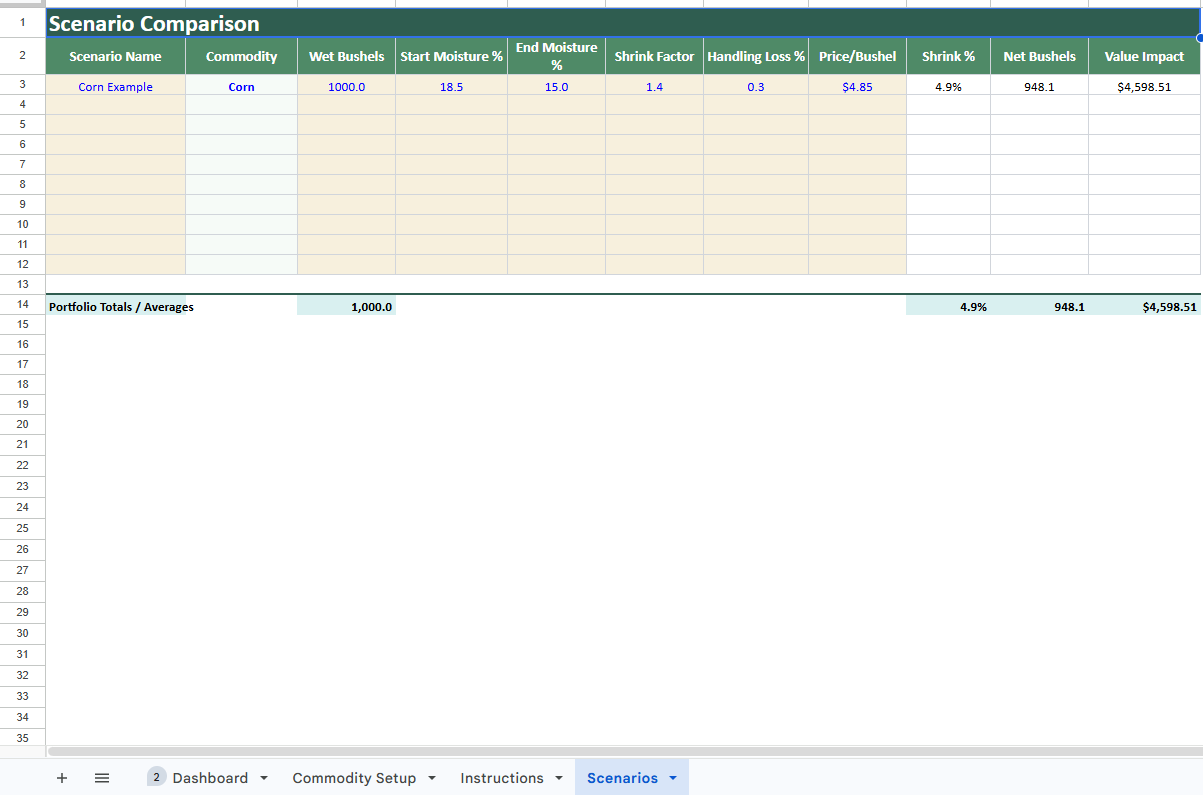Select the Net Bushels value 948.1

pyautogui.click(x=1039, y=87)
